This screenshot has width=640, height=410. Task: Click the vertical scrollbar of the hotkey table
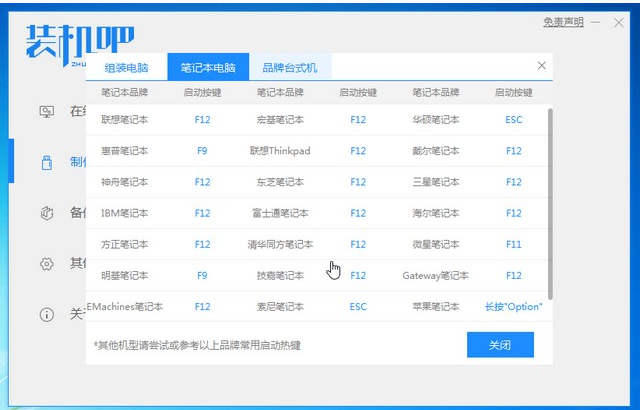pos(550,200)
